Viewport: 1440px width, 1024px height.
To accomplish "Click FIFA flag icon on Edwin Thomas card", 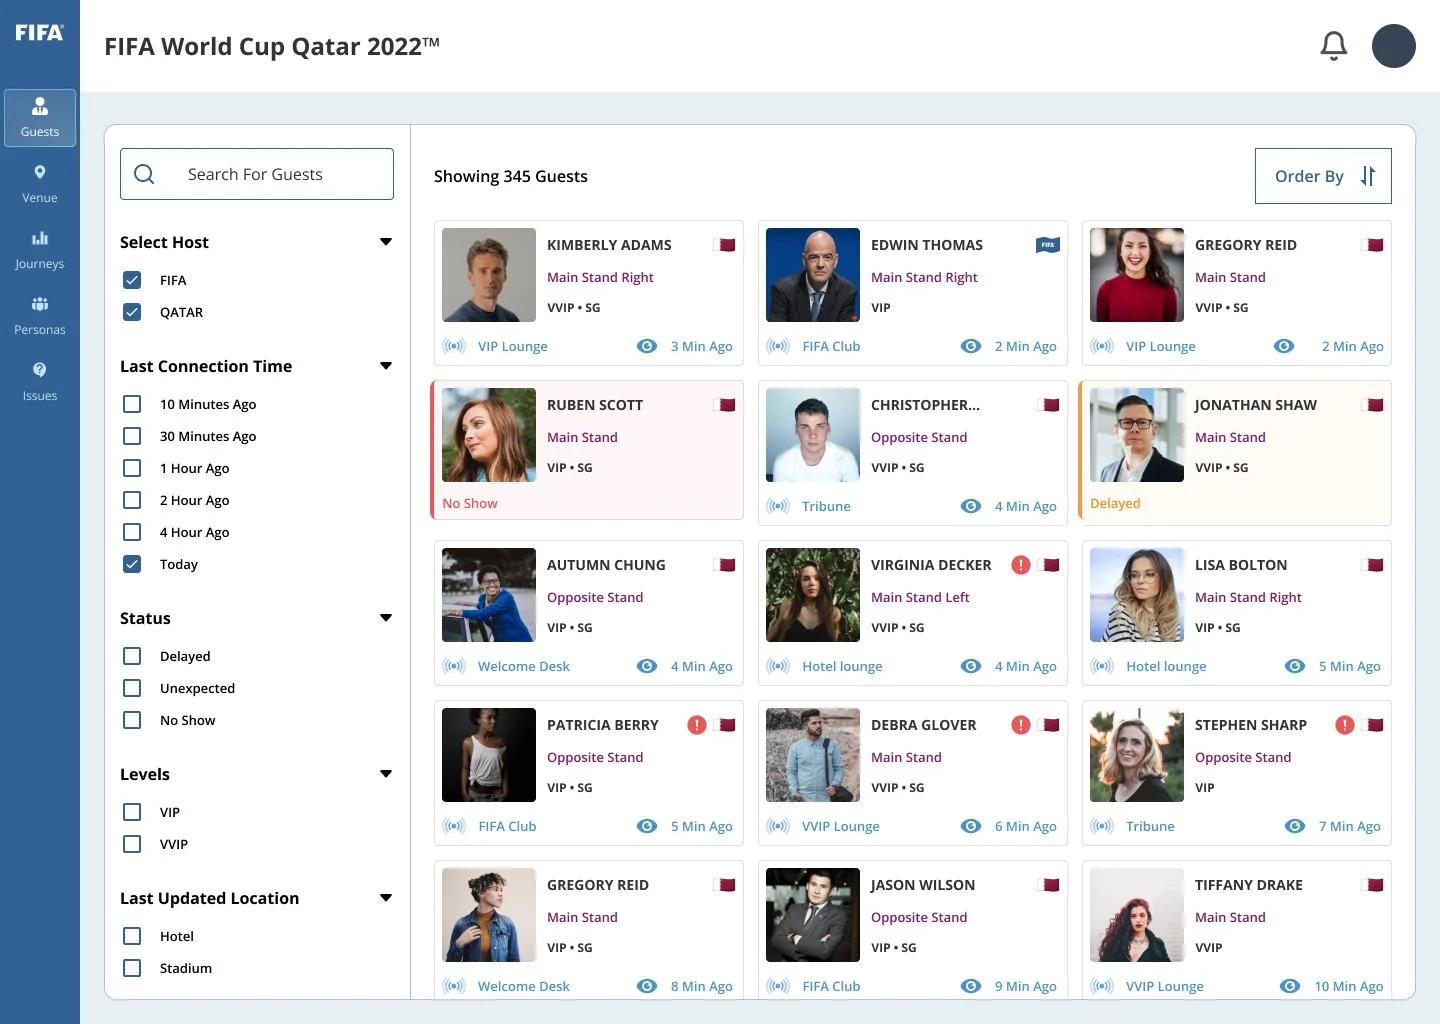I will coord(1047,245).
